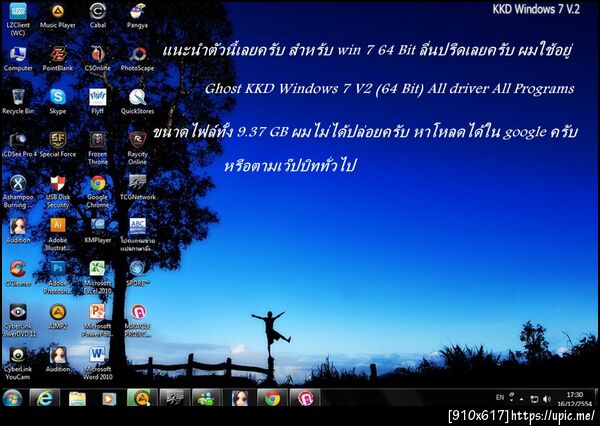Click the QuickStores shortcut
The height and width of the screenshot is (426, 600).
pos(137,102)
